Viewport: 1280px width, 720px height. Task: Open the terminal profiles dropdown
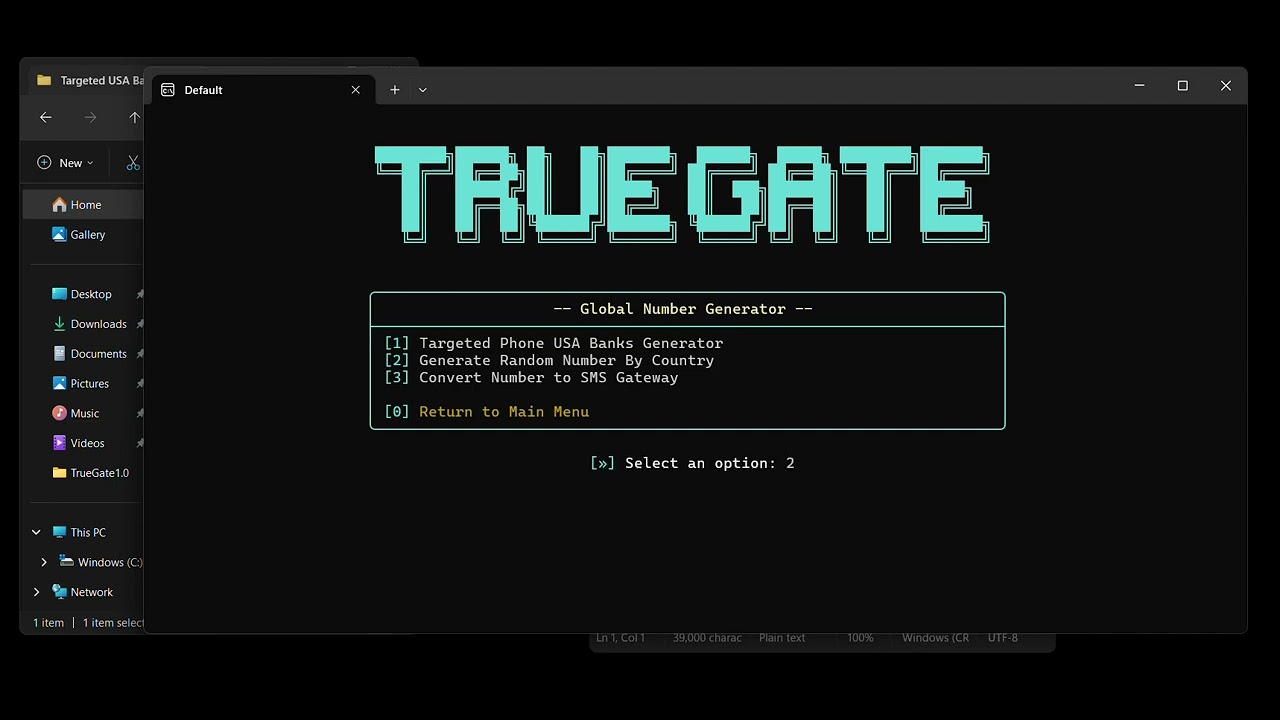pos(423,90)
